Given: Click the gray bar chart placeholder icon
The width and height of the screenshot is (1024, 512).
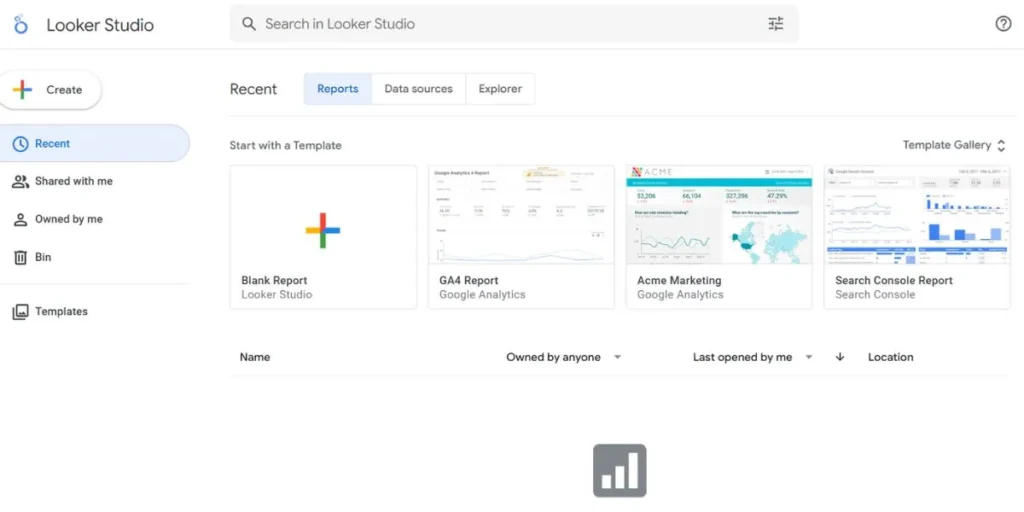Looking at the screenshot, I should click(620, 471).
